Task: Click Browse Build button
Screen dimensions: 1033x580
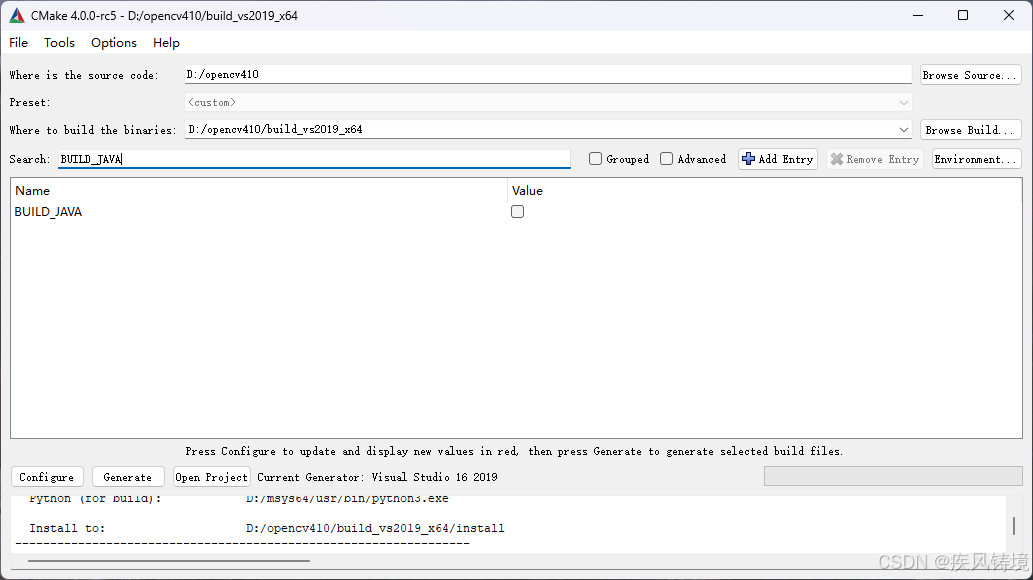Action: coord(970,130)
